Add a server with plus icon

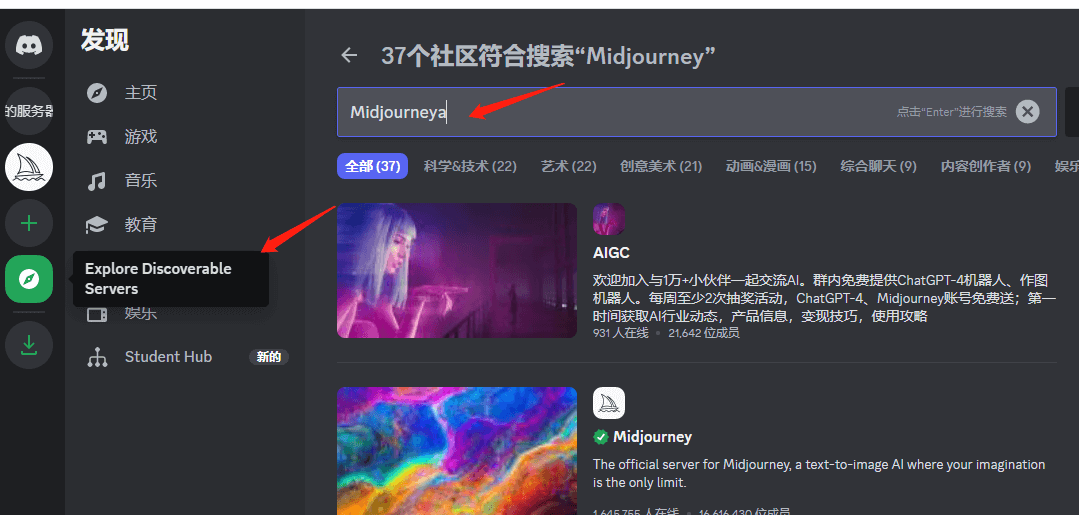point(29,223)
